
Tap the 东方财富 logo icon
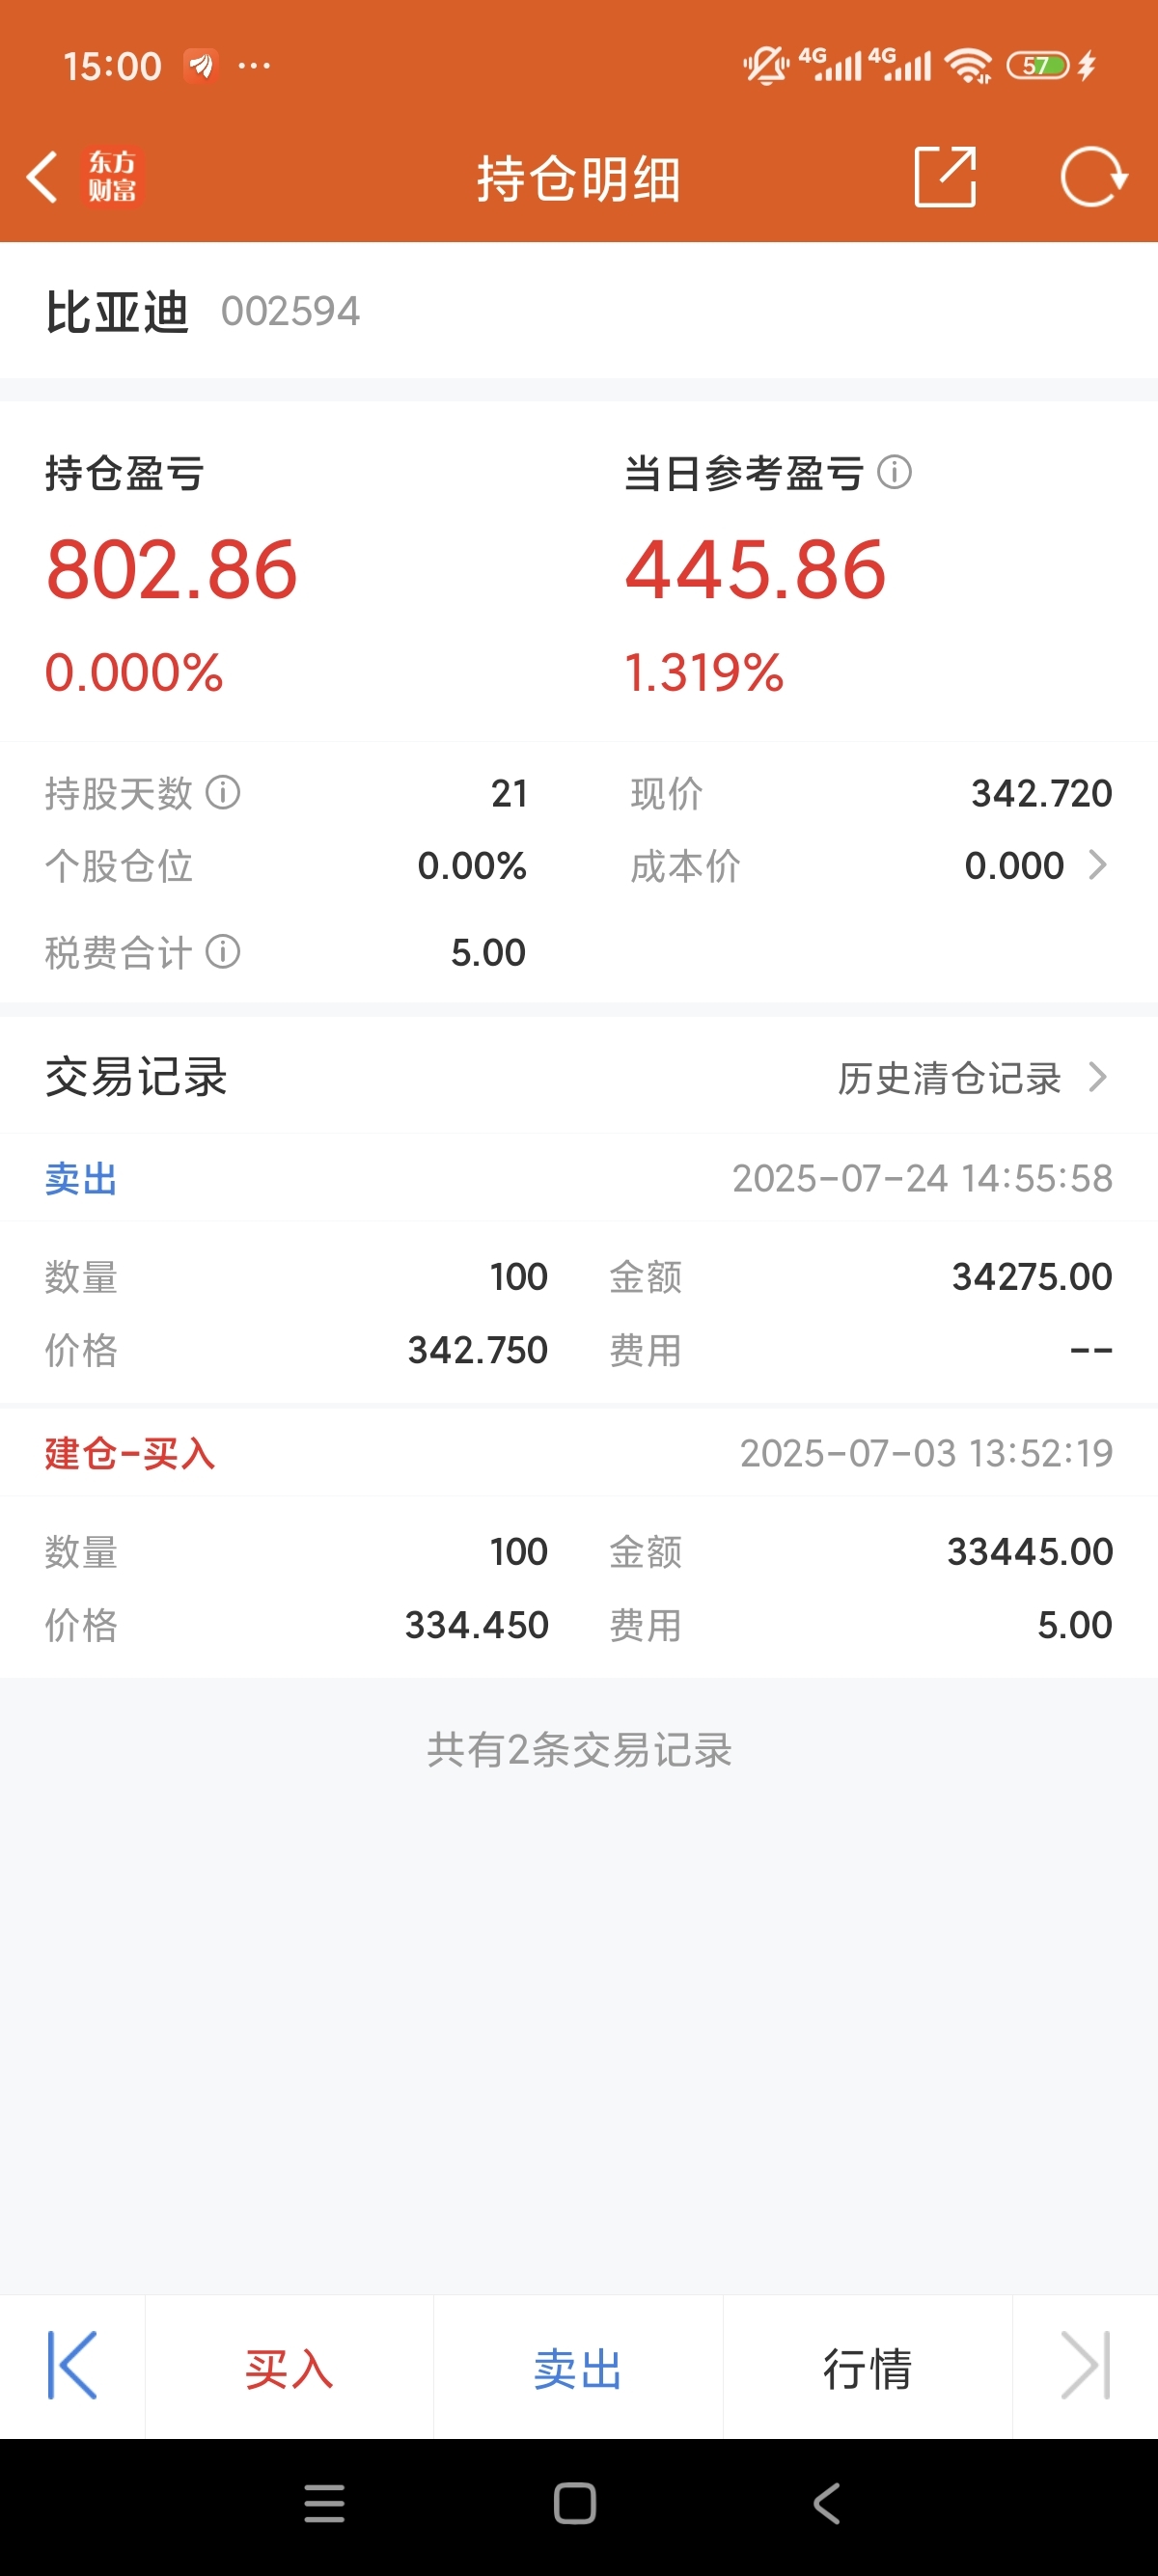click(x=112, y=177)
